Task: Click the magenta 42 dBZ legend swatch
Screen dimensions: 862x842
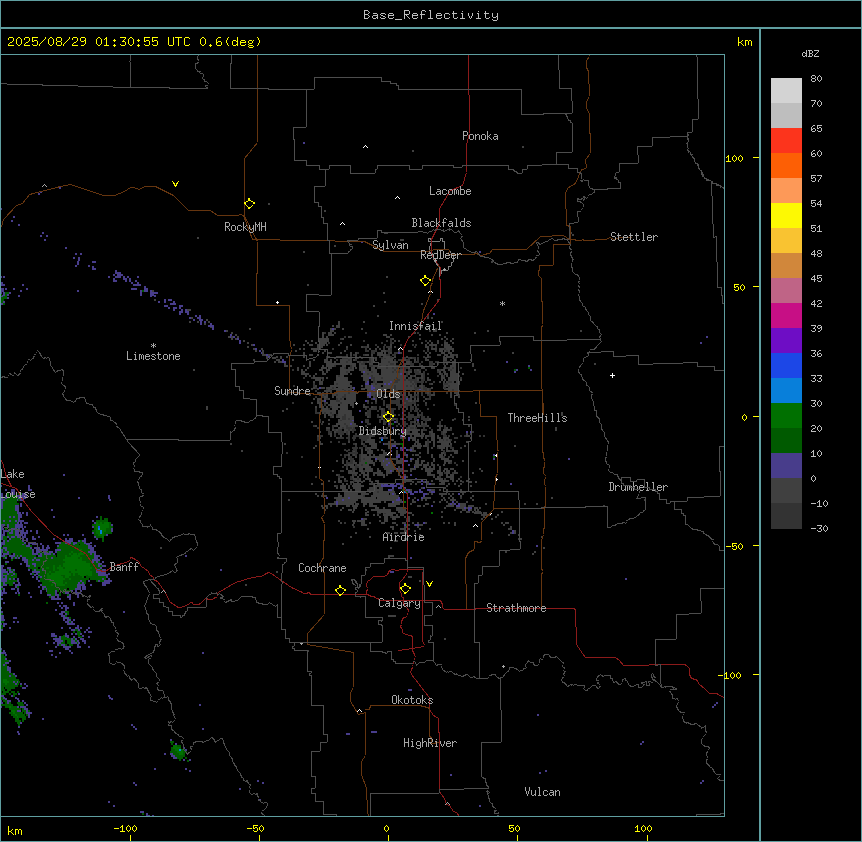Action: pyautogui.click(x=786, y=315)
